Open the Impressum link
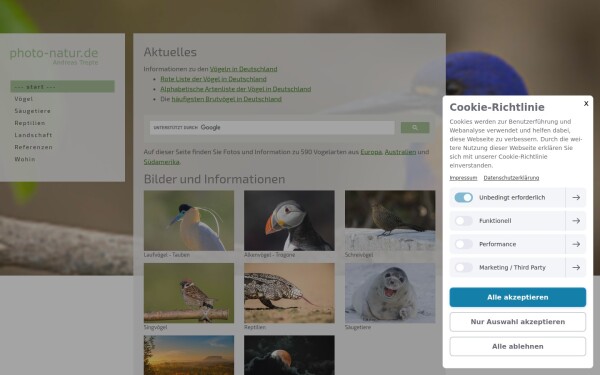 coord(463,178)
